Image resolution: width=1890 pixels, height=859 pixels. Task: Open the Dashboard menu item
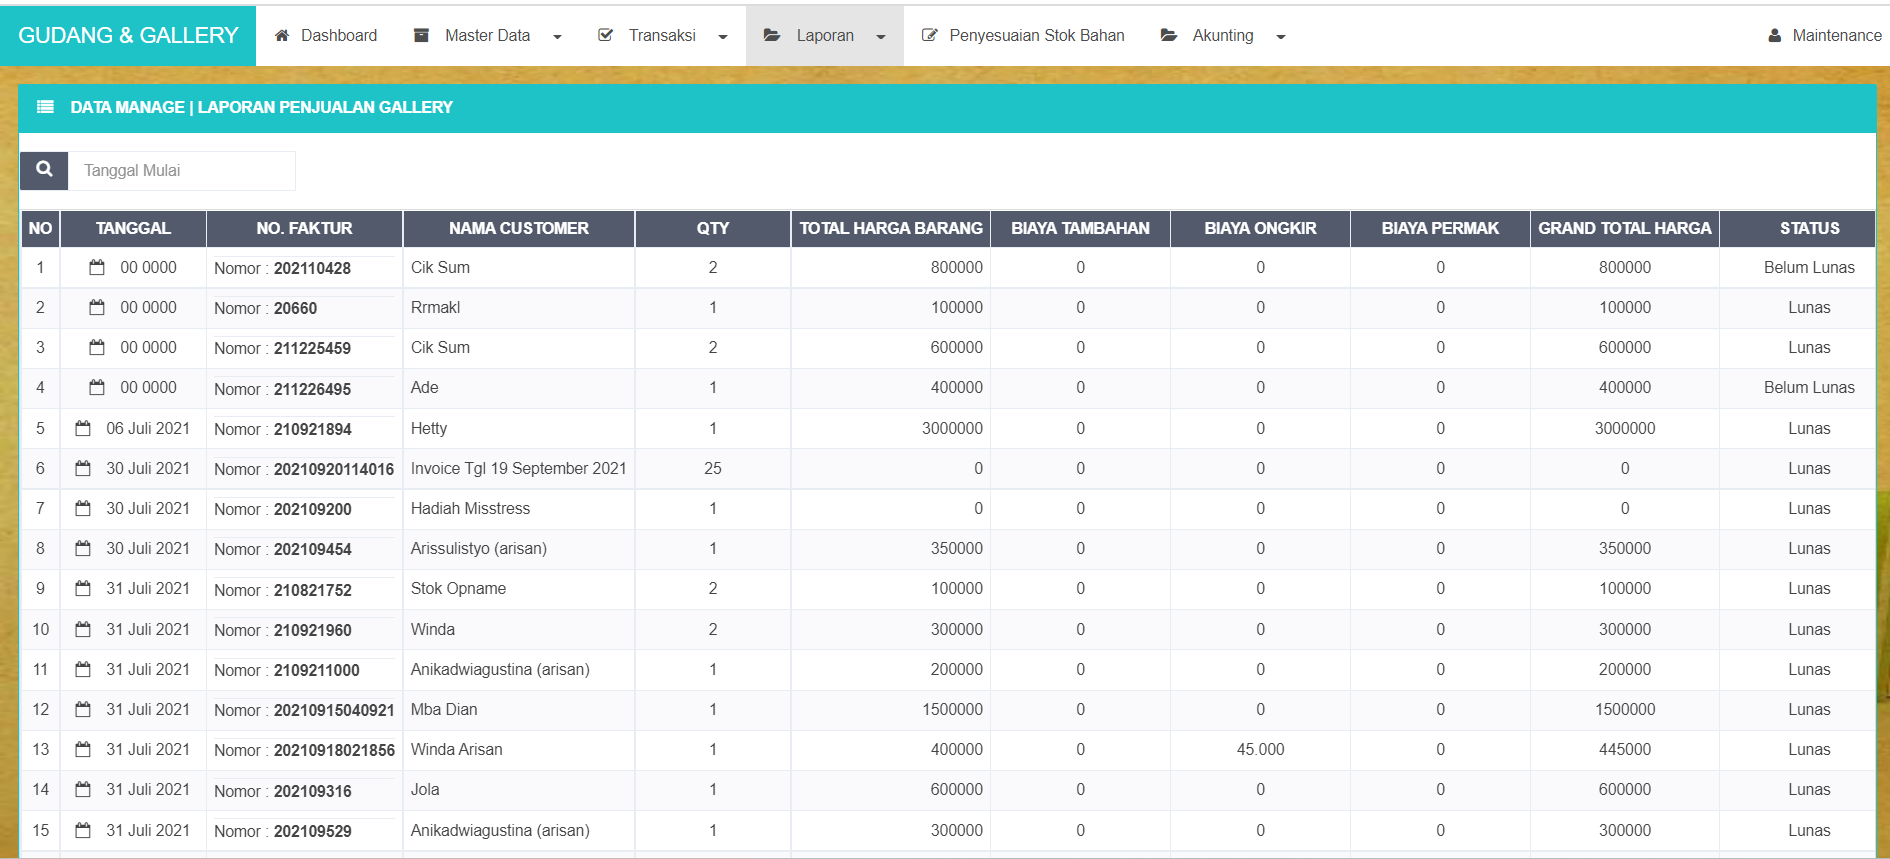coord(338,36)
